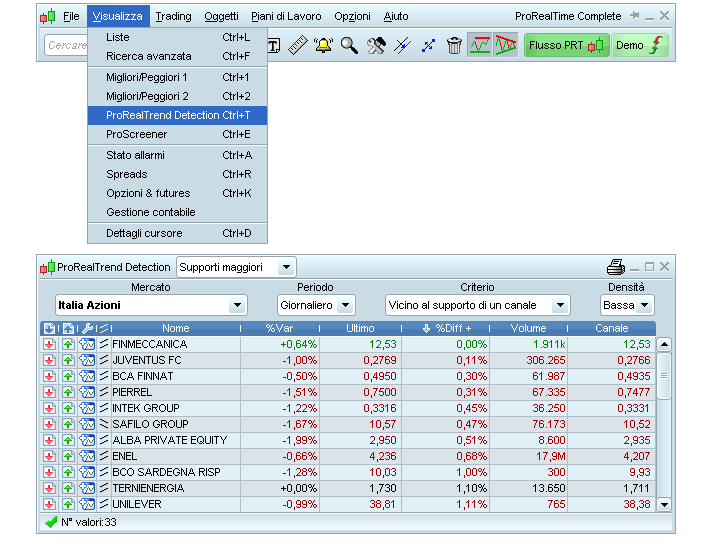Click green up arrow icon for ENEL
702x548 pixels.
(x=68, y=456)
